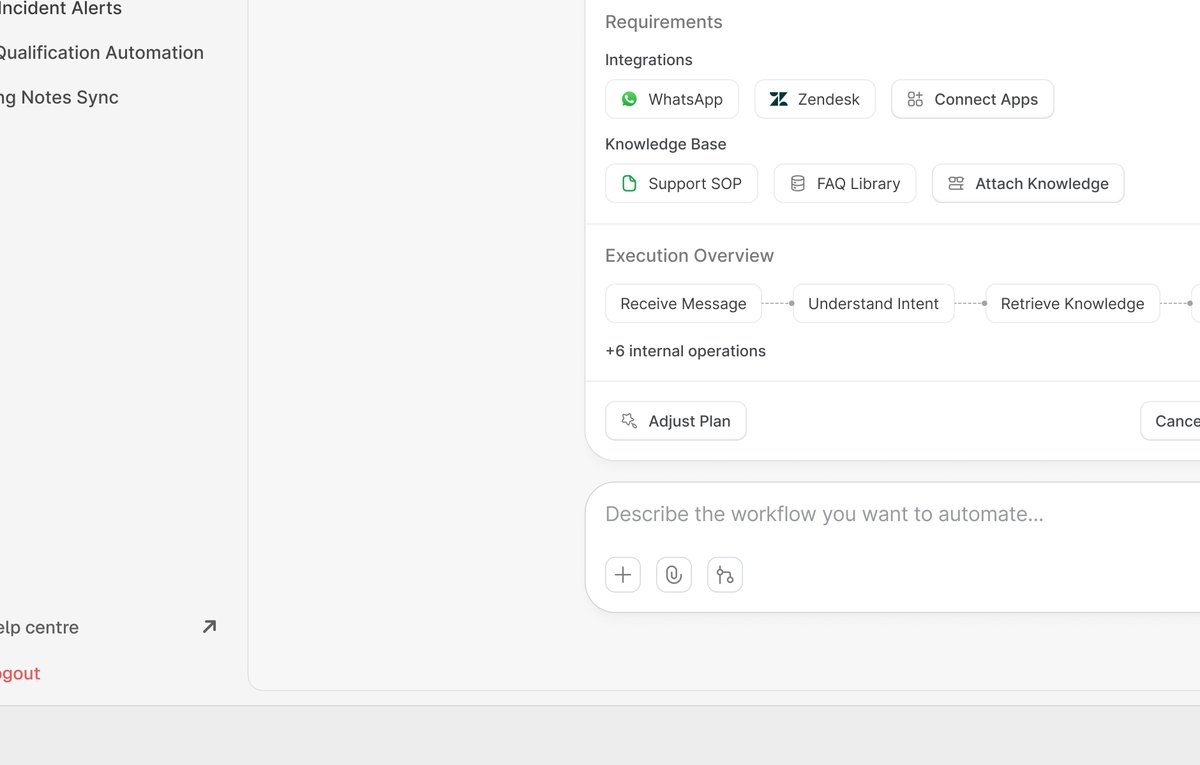1200x765 pixels.
Task: Click the Support SOP document icon
Action: [x=629, y=183]
